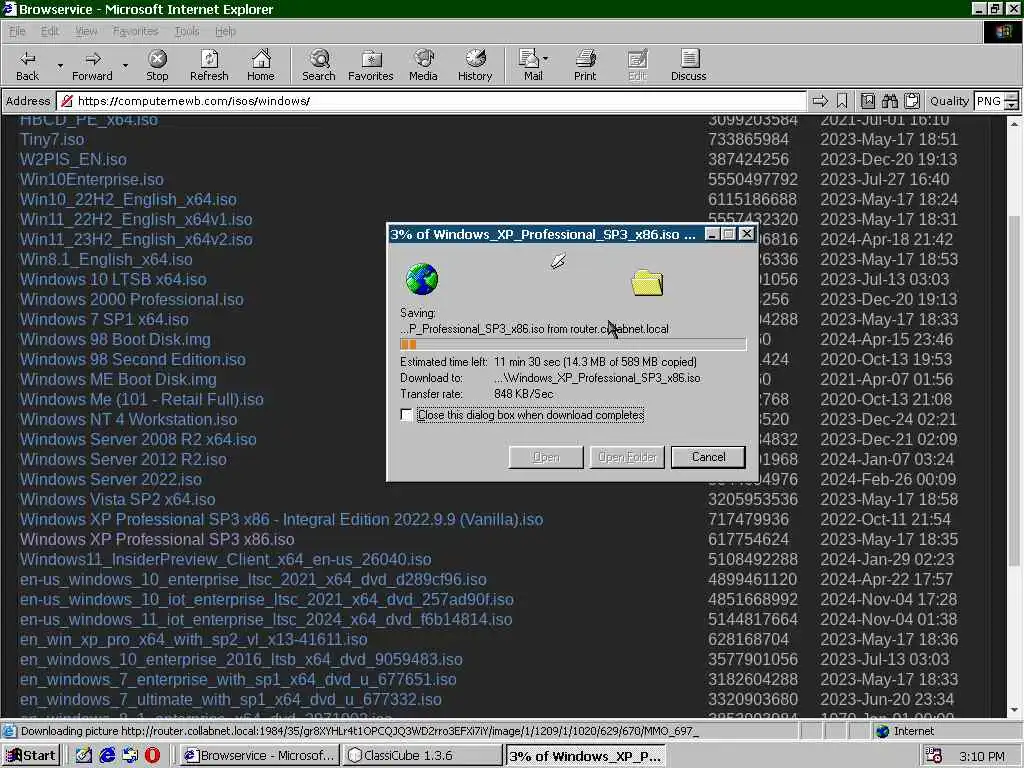Launch Opera from quick launch

(152, 755)
